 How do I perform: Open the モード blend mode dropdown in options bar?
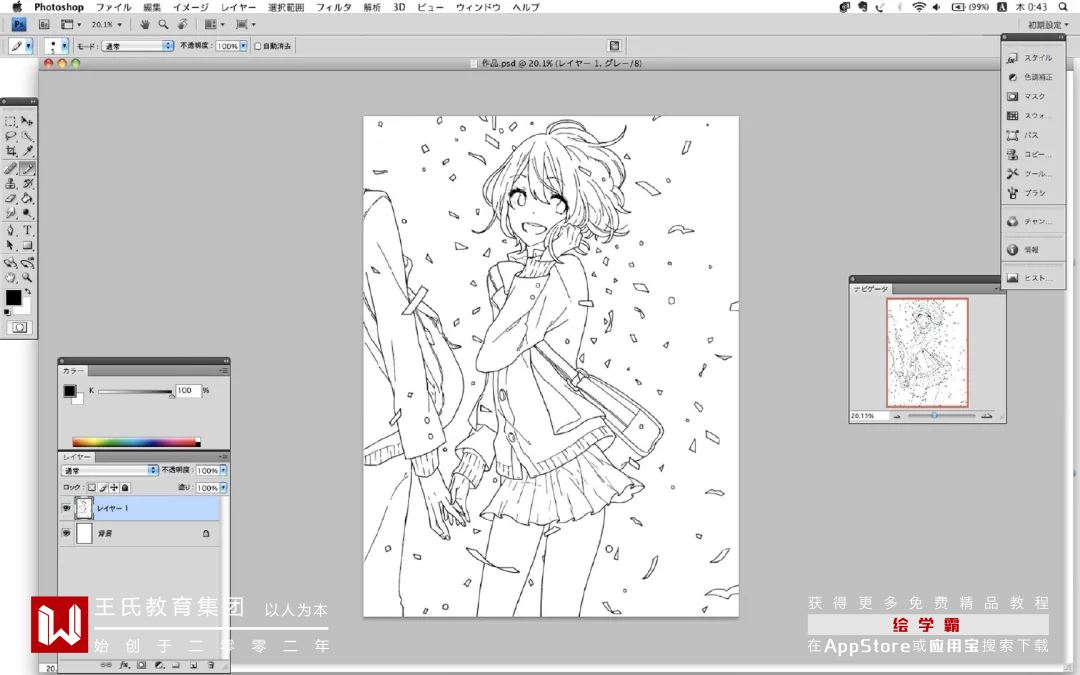[x=137, y=46]
